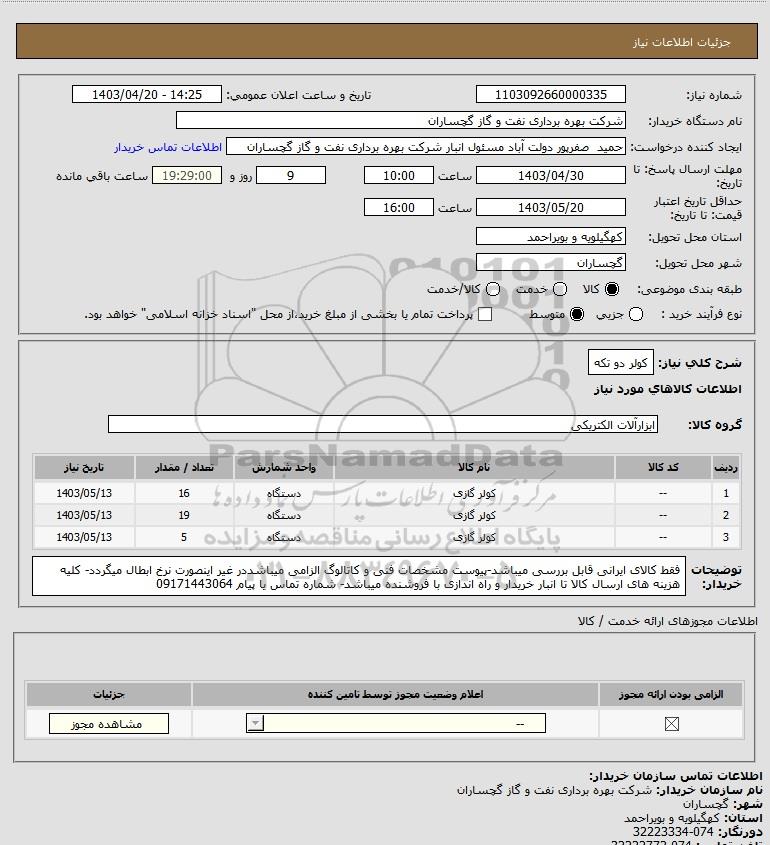Click the request creator field
Screen dimensions: 770x845
tap(426, 147)
